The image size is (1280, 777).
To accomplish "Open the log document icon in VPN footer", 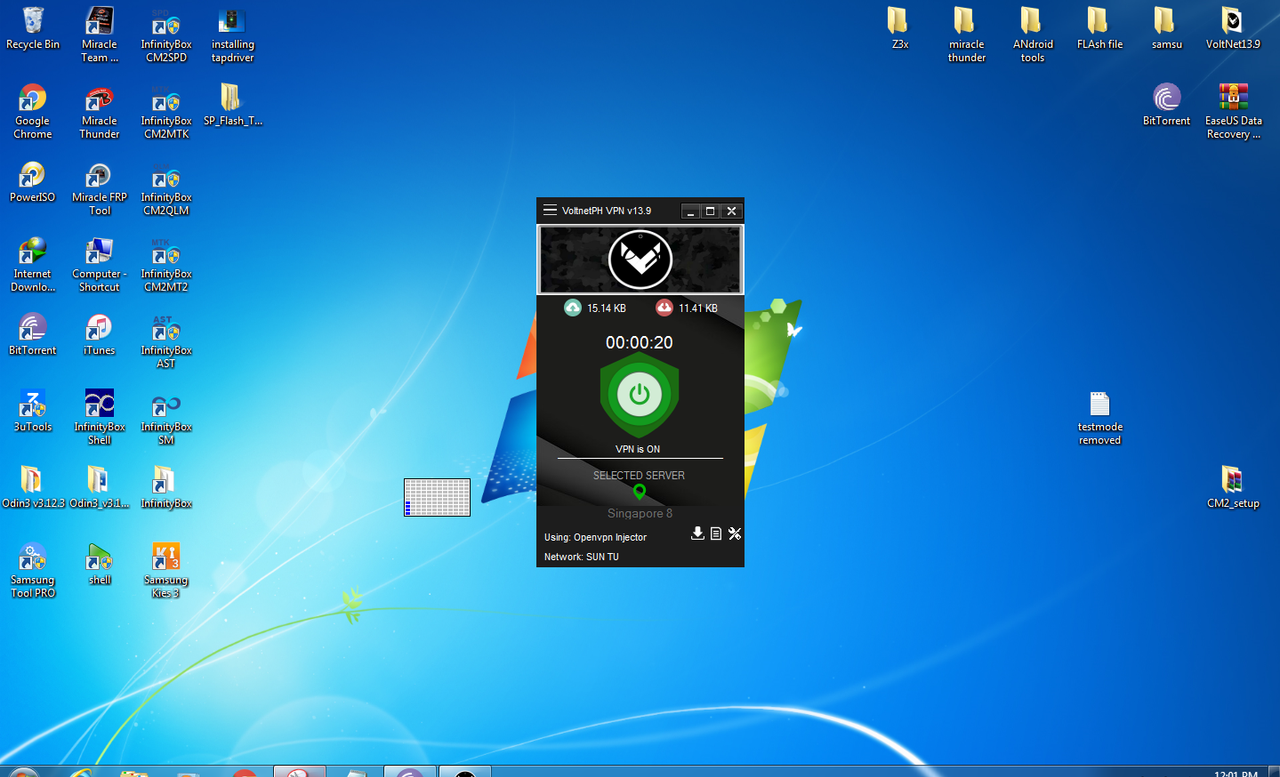I will point(716,534).
